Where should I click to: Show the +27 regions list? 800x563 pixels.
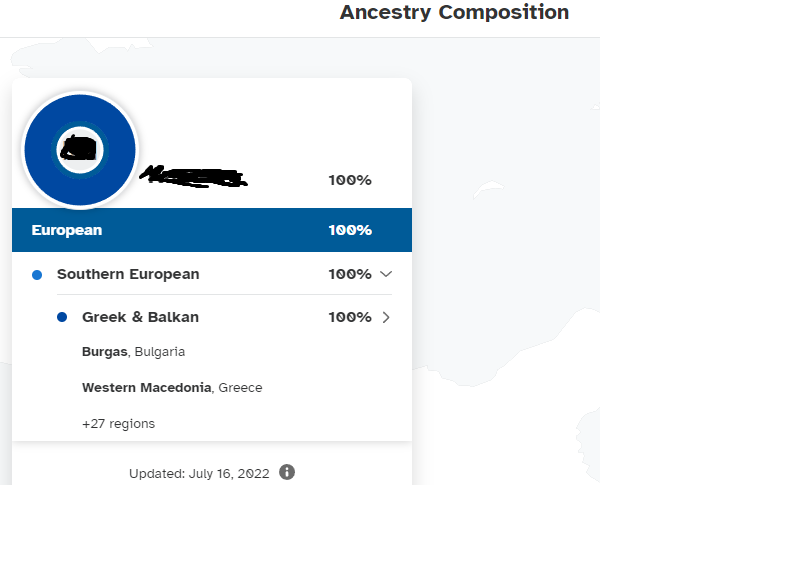coord(118,424)
